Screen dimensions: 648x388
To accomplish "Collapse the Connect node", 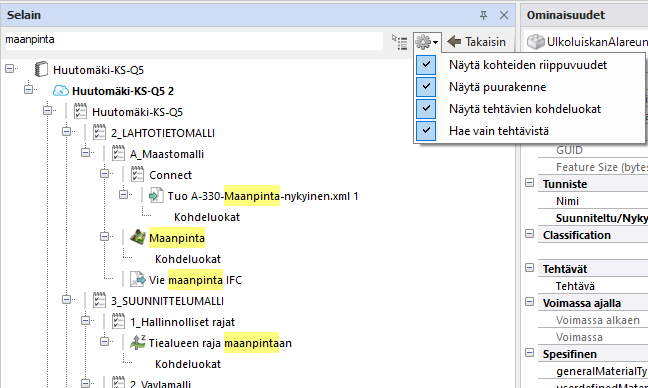I will (x=104, y=174).
